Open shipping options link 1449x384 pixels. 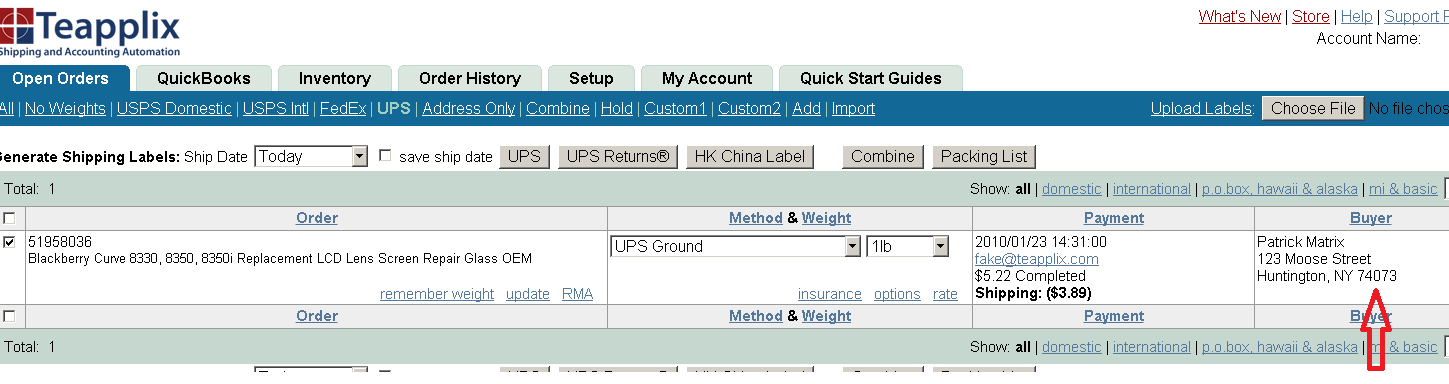[897, 294]
